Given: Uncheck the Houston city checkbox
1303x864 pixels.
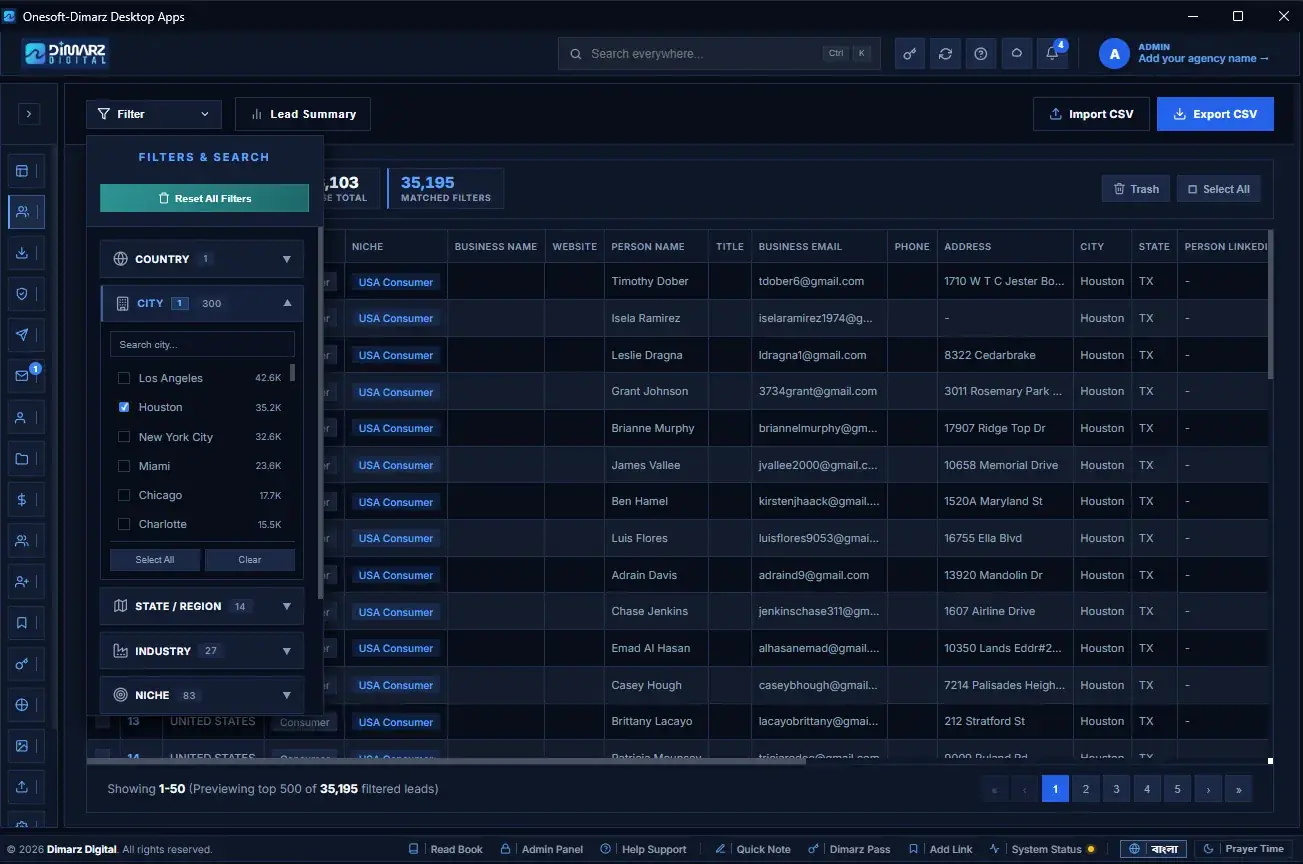Looking at the screenshot, I should tap(124, 407).
